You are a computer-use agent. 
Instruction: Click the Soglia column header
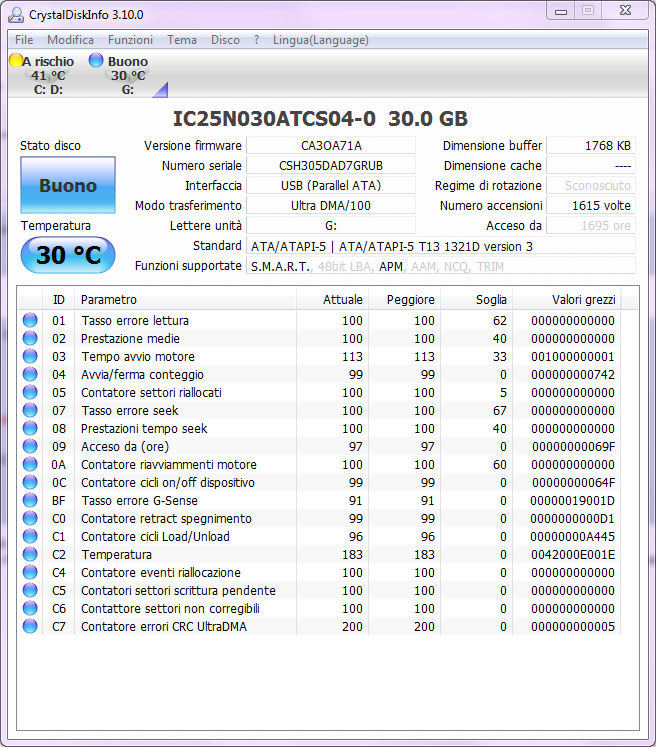click(x=478, y=300)
